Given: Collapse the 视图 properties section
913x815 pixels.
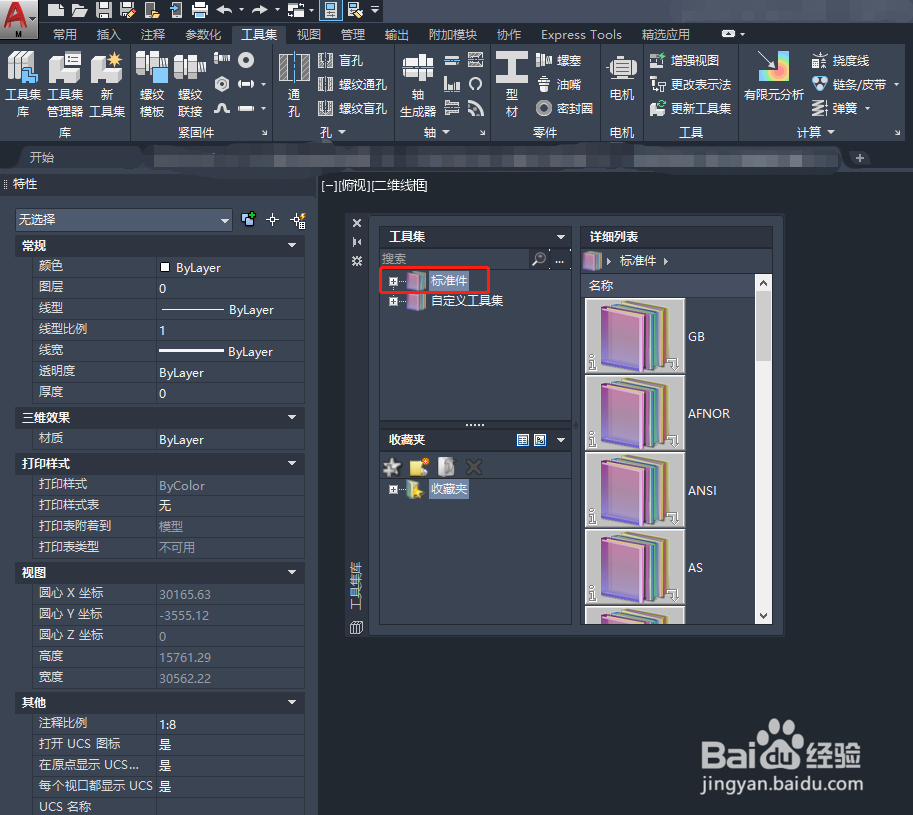Looking at the screenshot, I should [292, 572].
